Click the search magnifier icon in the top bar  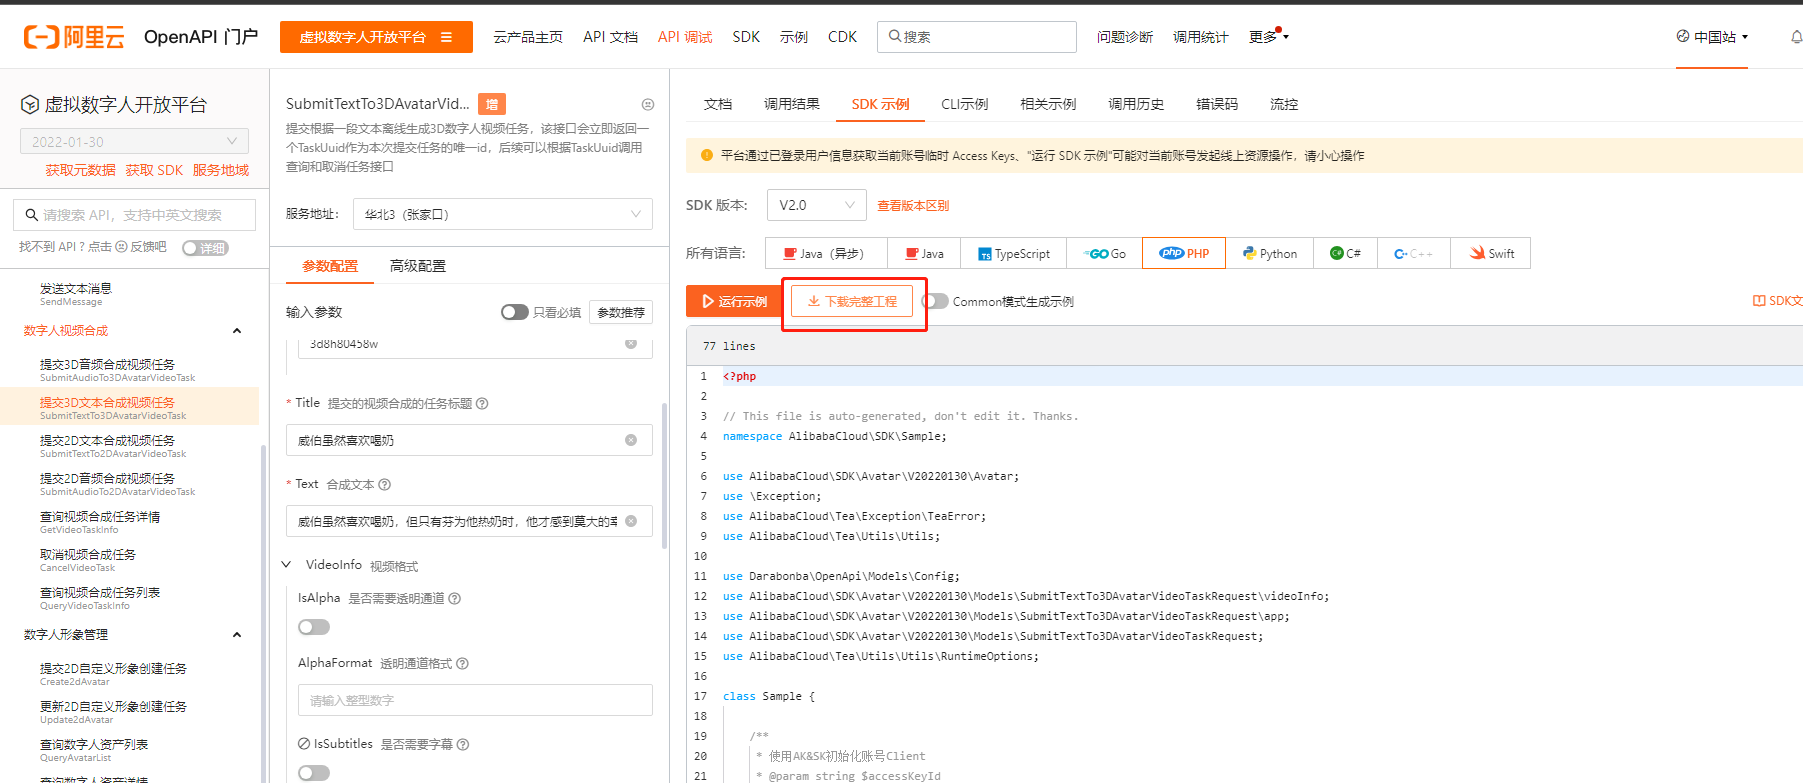pos(895,37)
